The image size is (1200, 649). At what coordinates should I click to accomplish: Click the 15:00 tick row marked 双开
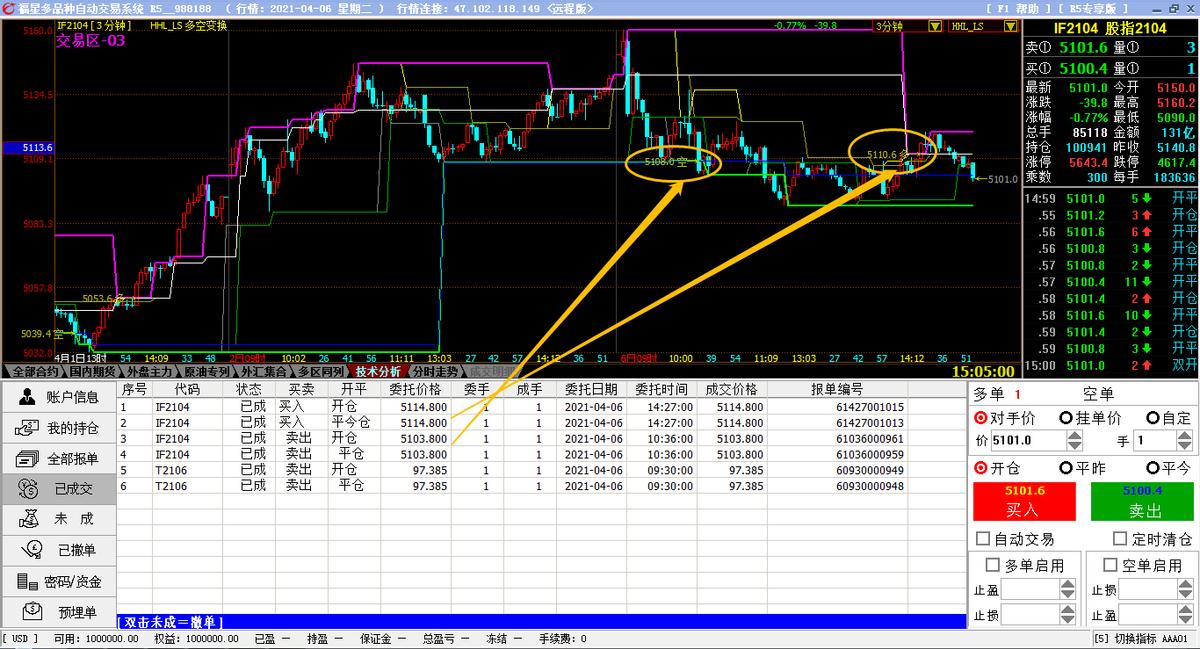click(x=1111, y=365)
